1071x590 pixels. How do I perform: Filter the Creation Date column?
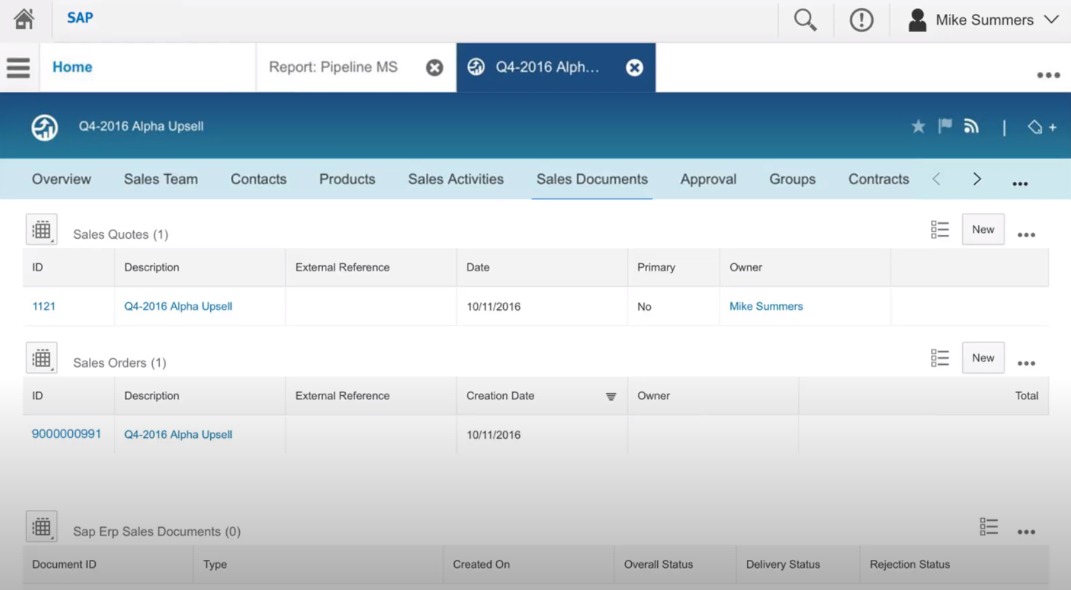611,396
